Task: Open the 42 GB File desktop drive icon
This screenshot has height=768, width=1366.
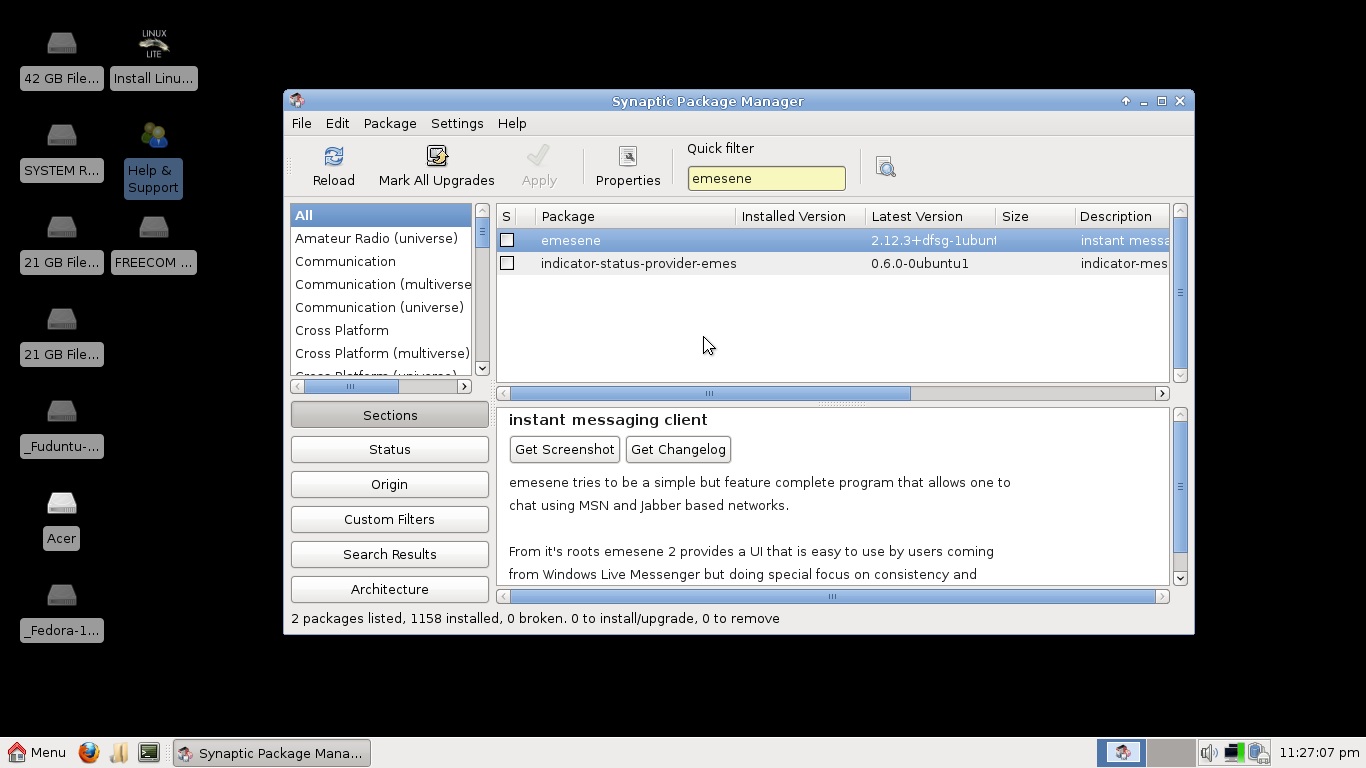Action: pyautogui.click(x=61, y=42)
